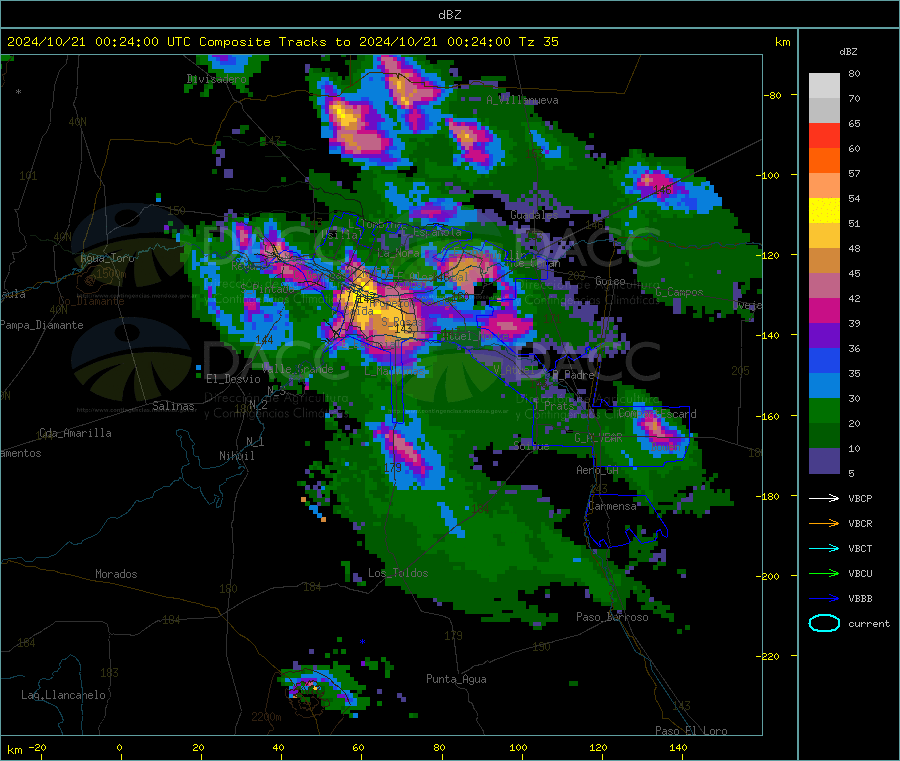900x761 pixels.
Task: Click the '-20' tick on horizontal km axis
Action: (38, 747)
